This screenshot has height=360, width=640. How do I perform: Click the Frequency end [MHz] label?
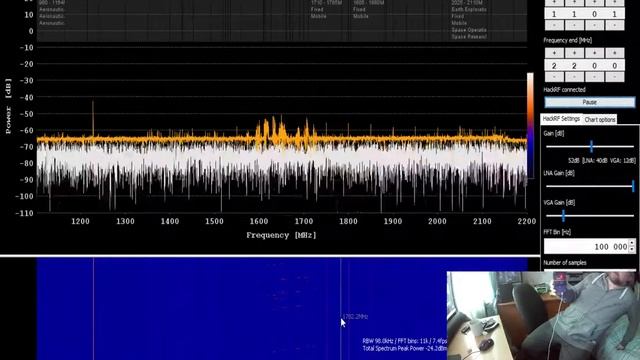[568, 40]
